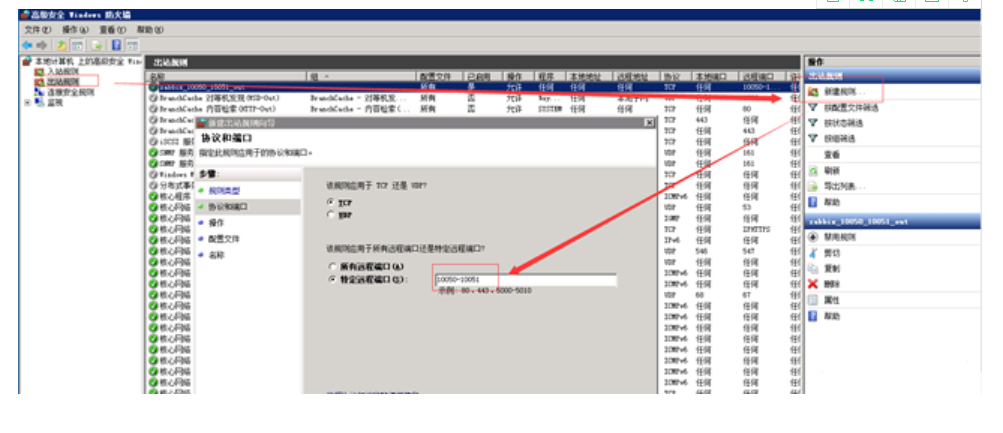Open the 操作(A) menu

pos(75,29)
